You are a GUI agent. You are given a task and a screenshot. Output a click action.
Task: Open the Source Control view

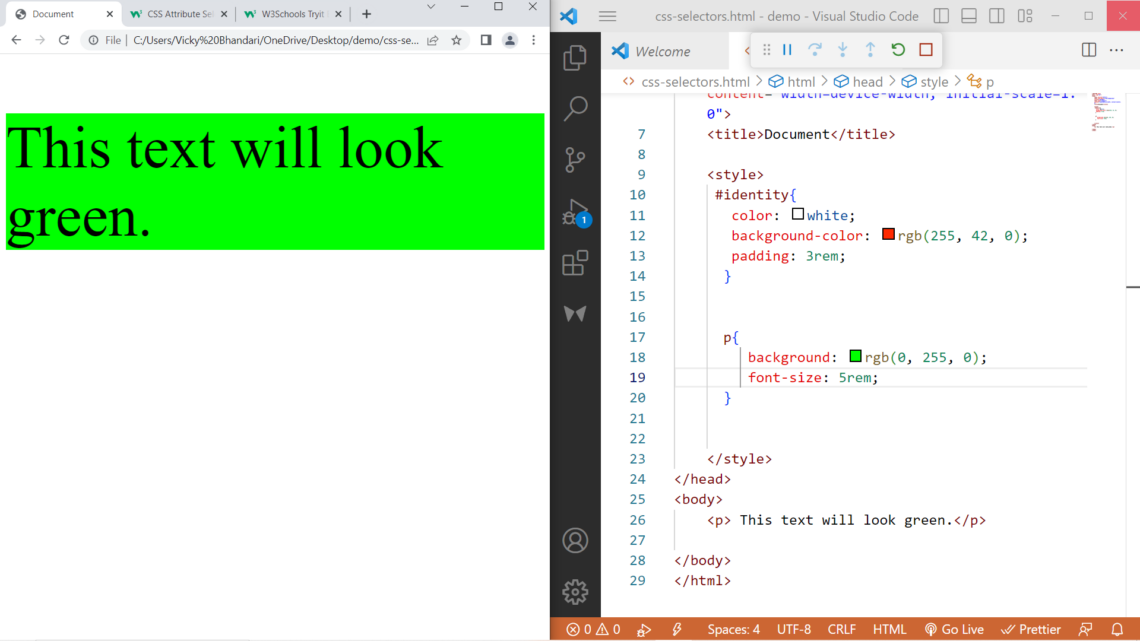coord(575,160)
